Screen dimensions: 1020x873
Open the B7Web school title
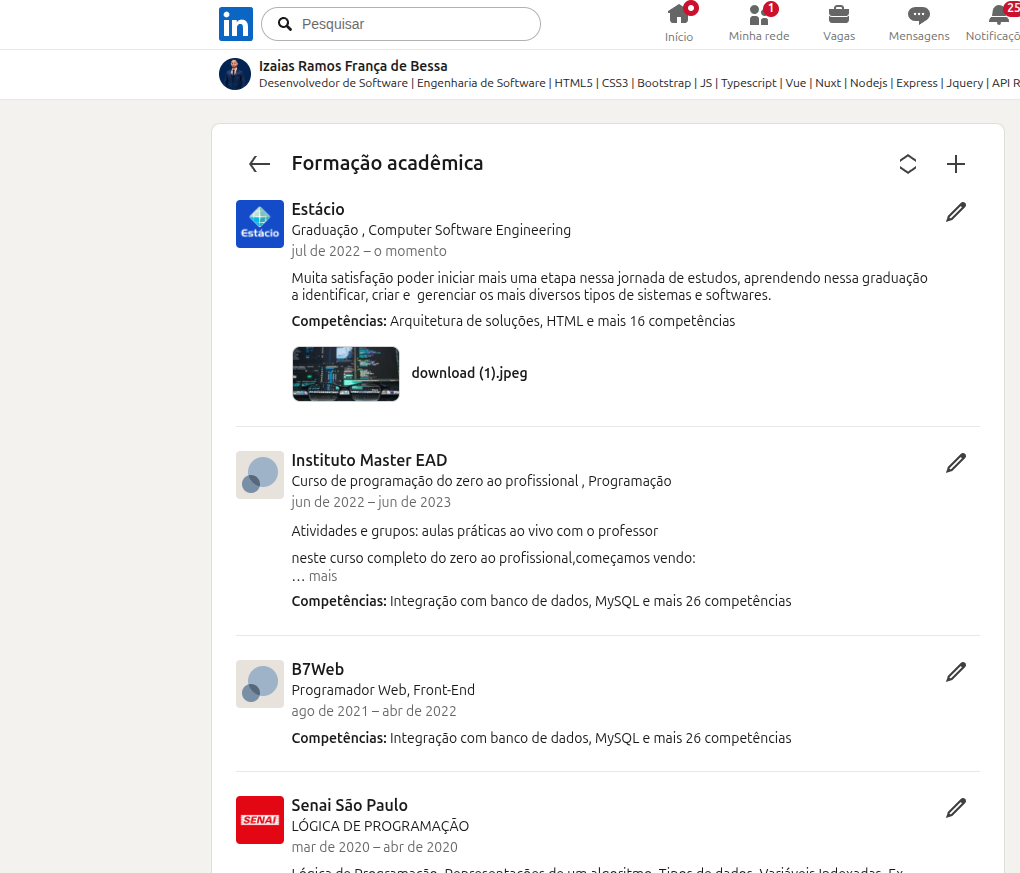317,669
